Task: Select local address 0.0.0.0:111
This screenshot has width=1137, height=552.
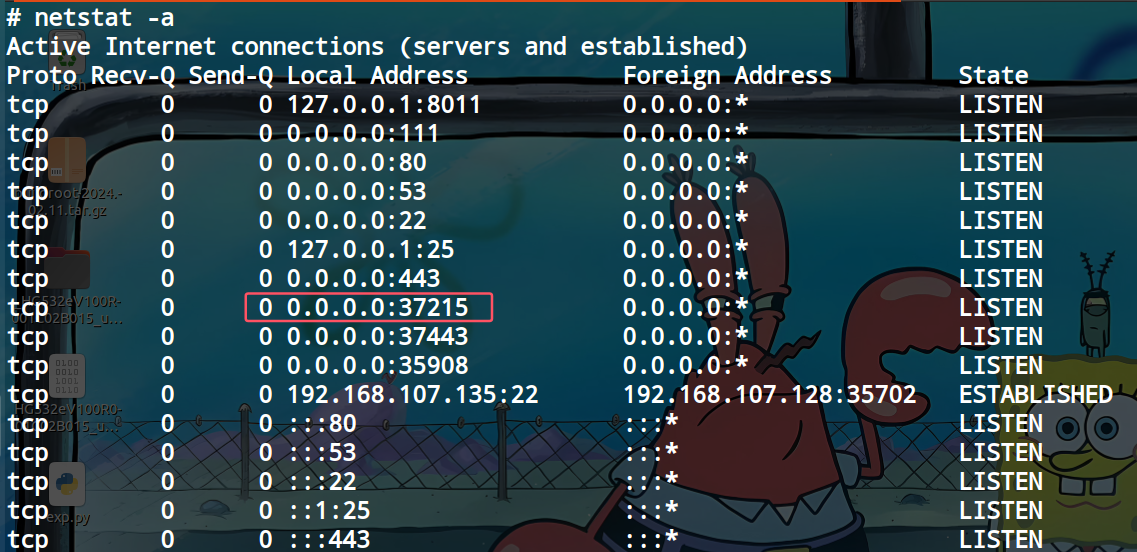Action: click(363, 133)
